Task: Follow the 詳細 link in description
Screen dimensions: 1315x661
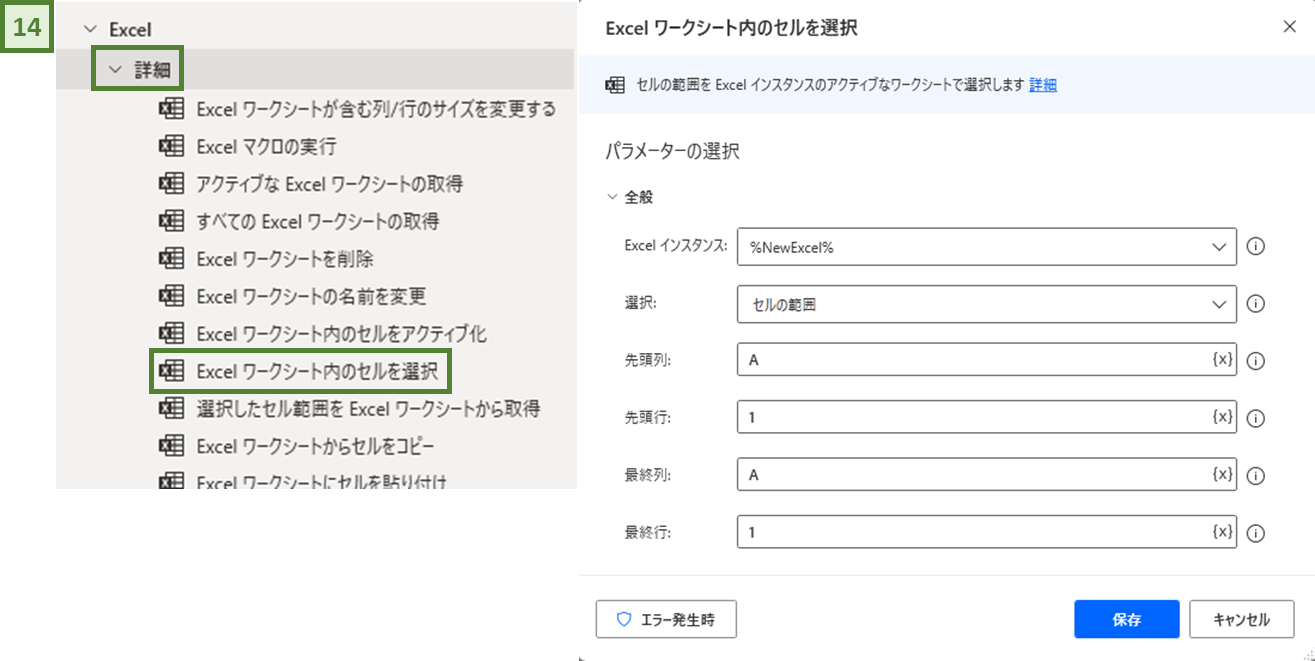Action: tap(1043, 85)
